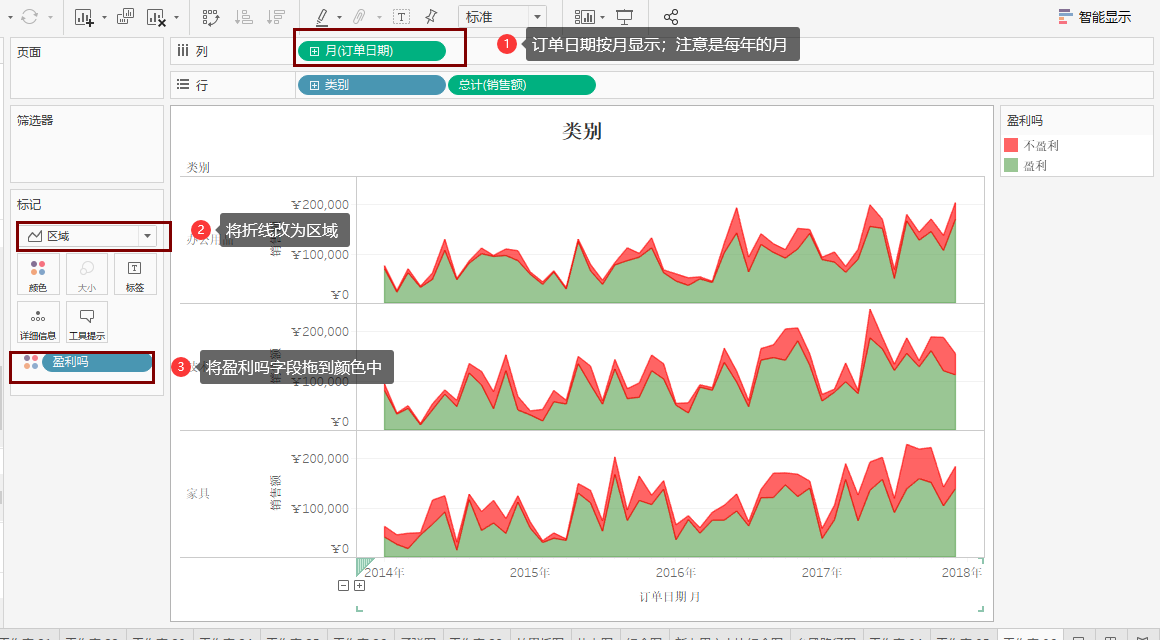The image size is (1160, 640).
Task: Click the 2016年 axis label
Action: click(x=675, y=572)
